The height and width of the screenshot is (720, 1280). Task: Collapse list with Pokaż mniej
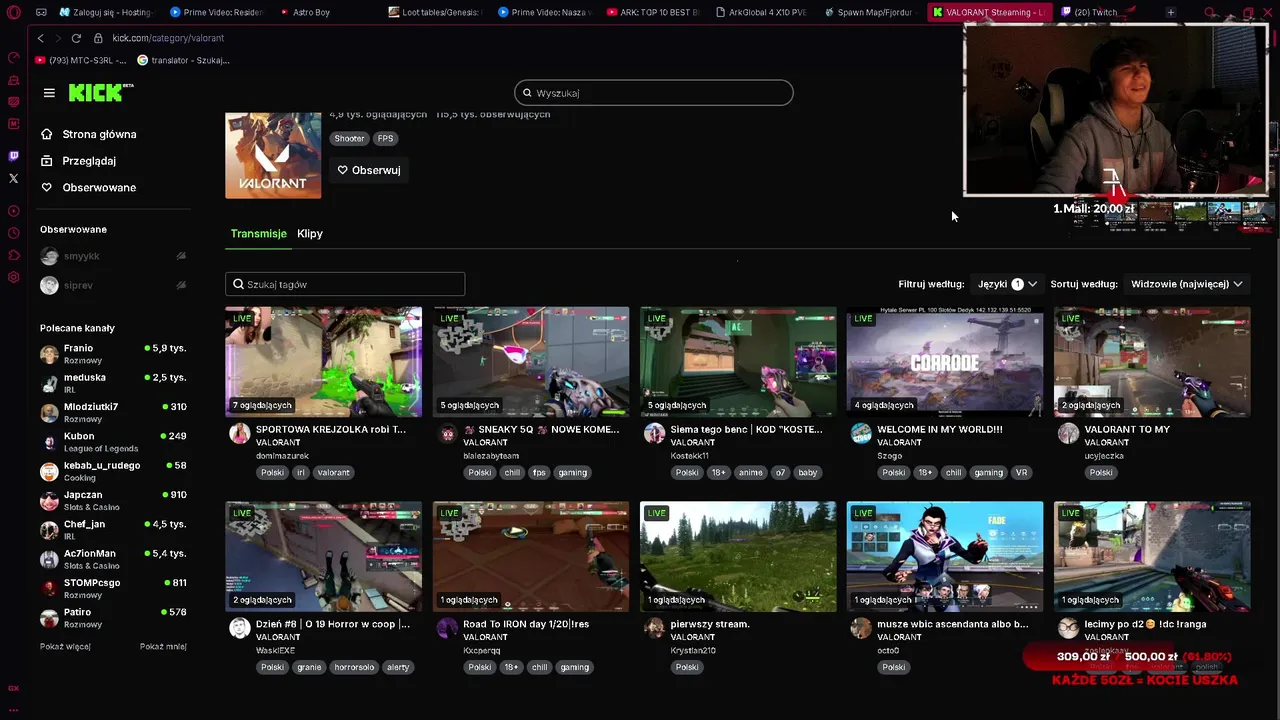pos(163,646)
